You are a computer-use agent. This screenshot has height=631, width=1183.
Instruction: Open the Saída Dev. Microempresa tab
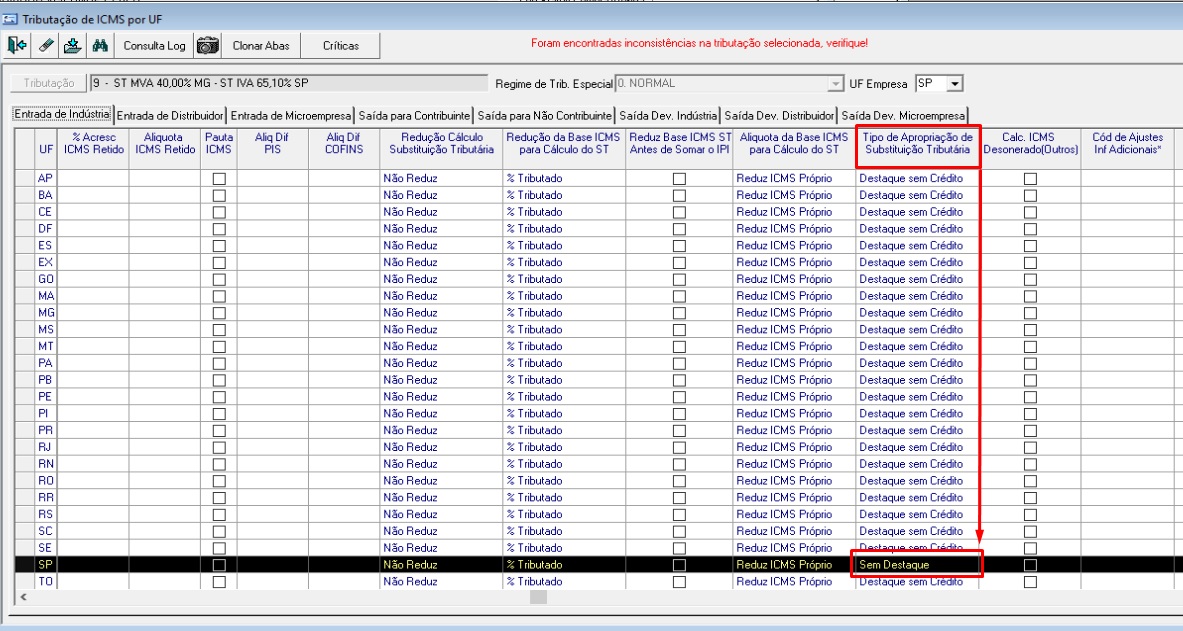pos(903,115)
